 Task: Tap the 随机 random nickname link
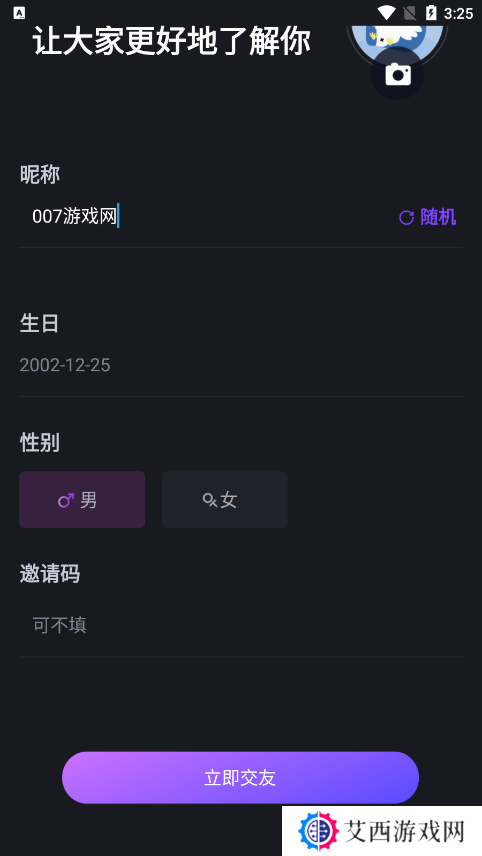(428, 217)
